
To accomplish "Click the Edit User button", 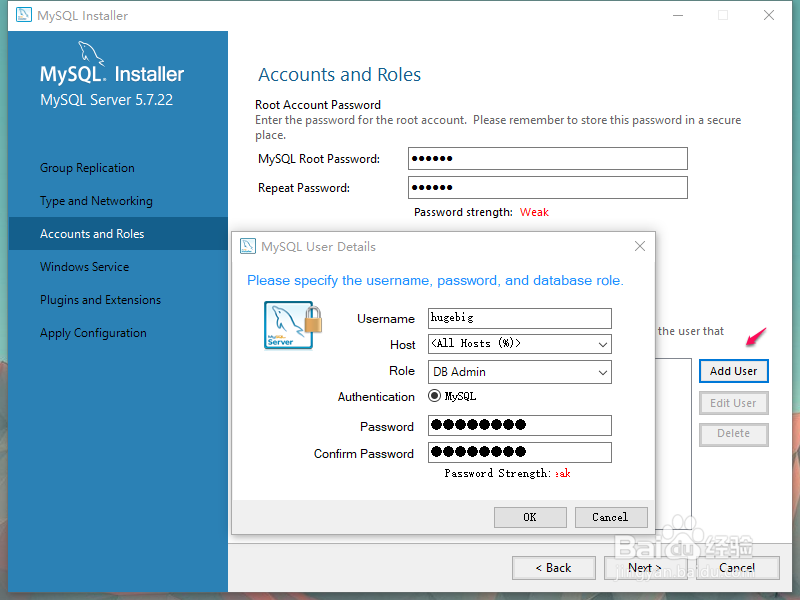I will click(734, 403).
